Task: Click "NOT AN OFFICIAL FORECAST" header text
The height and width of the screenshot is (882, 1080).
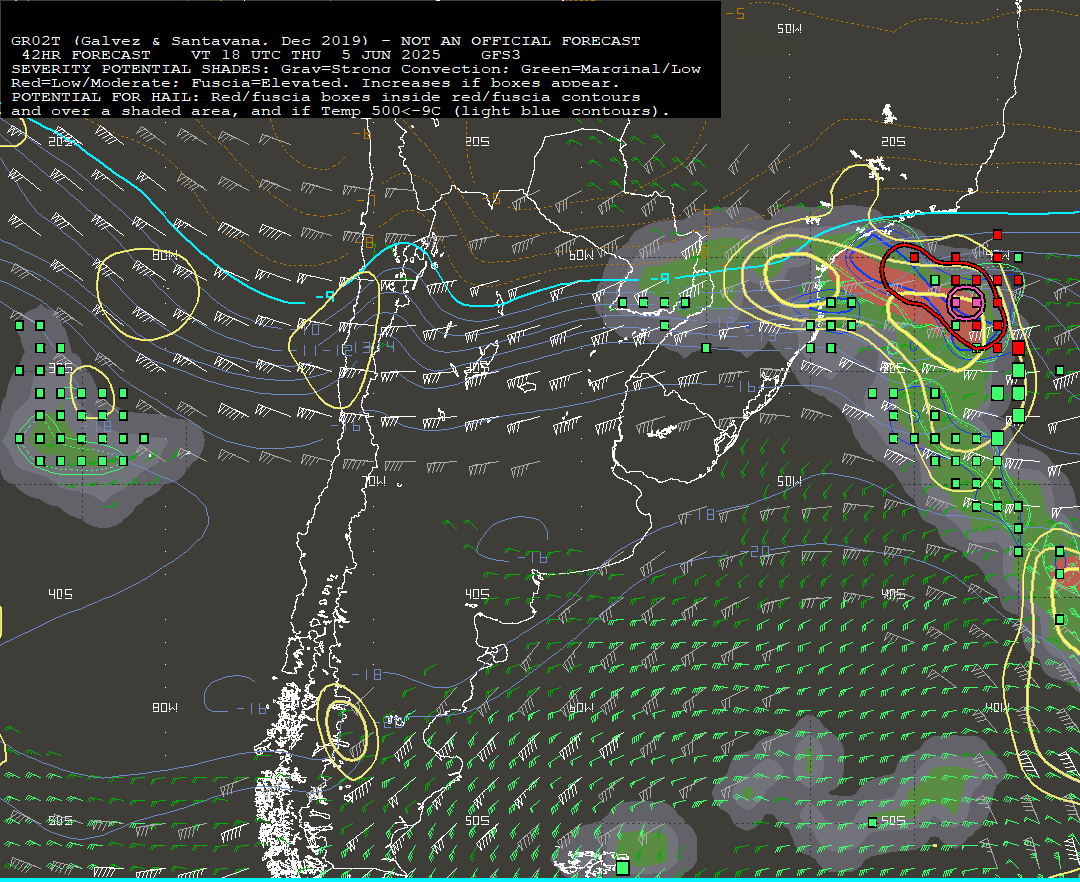Action: (x=520, y=41)
